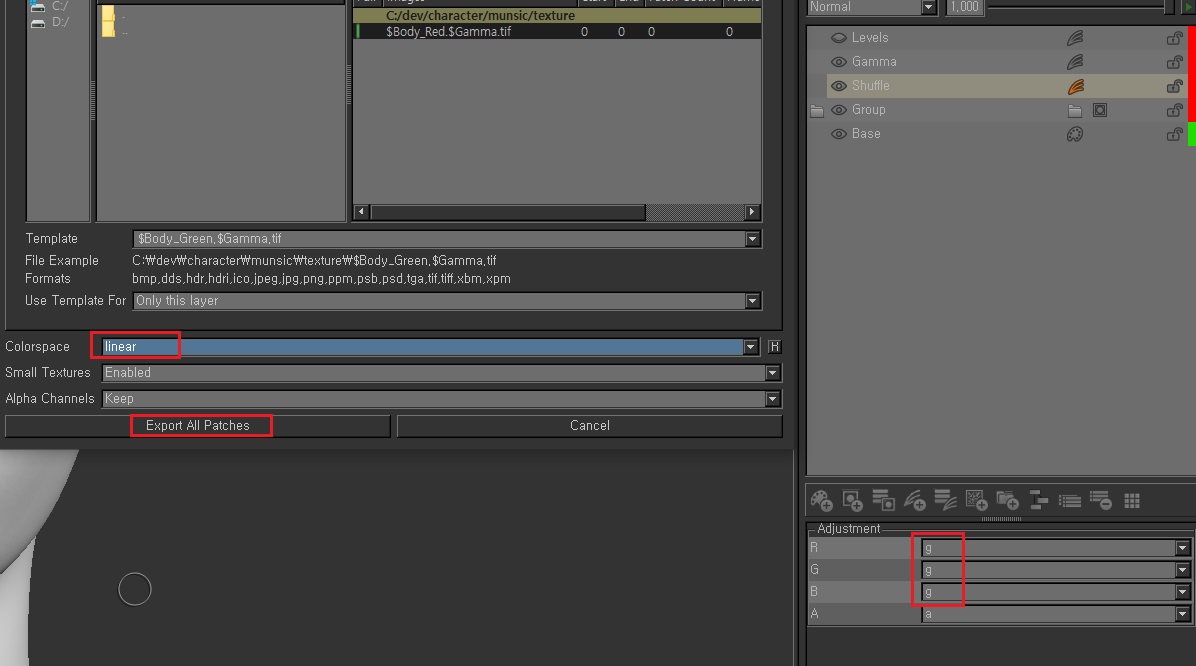Click the opacity value field 1.000
Screen dimensions: 1196x666
(x=964, y=7)
